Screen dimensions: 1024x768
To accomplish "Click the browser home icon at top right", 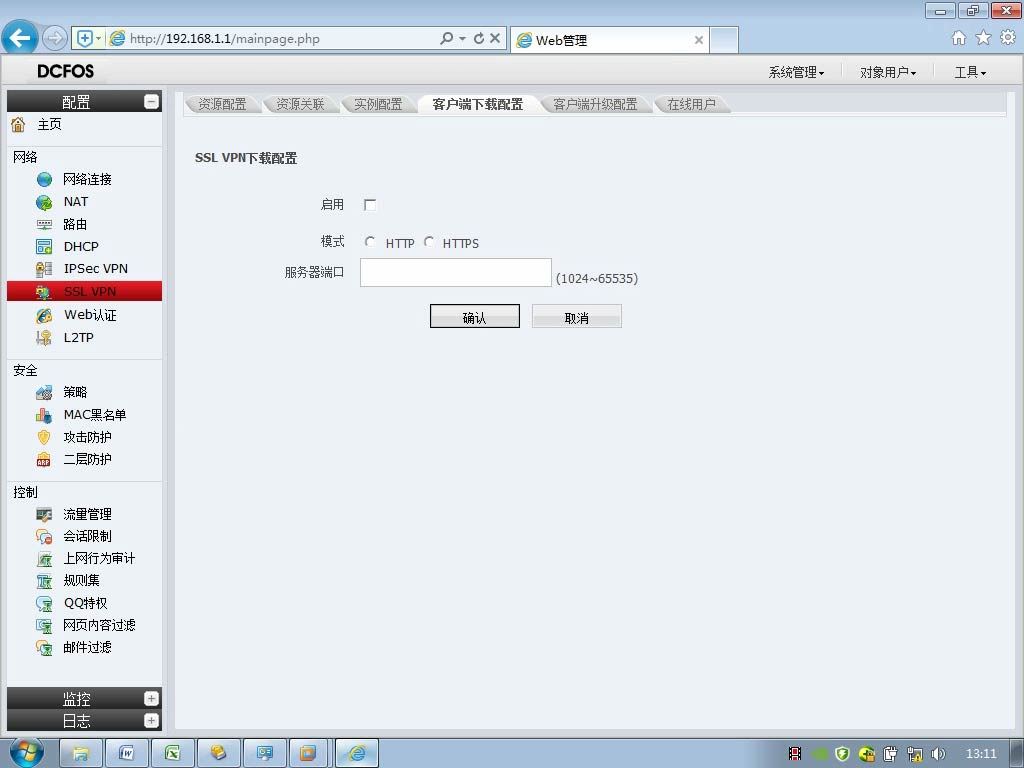I will (x=959, y=38).
